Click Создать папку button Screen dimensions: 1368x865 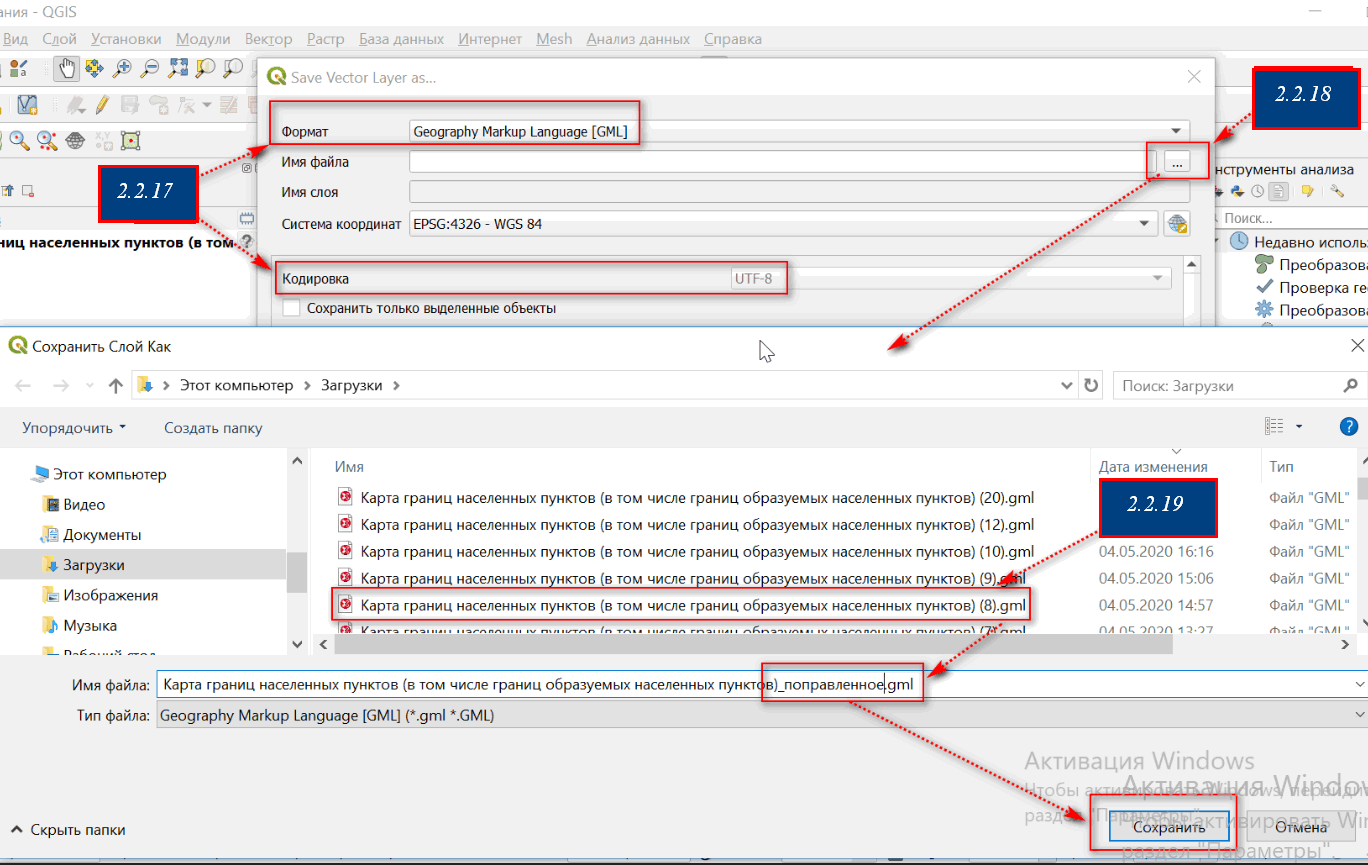[213, 427]
